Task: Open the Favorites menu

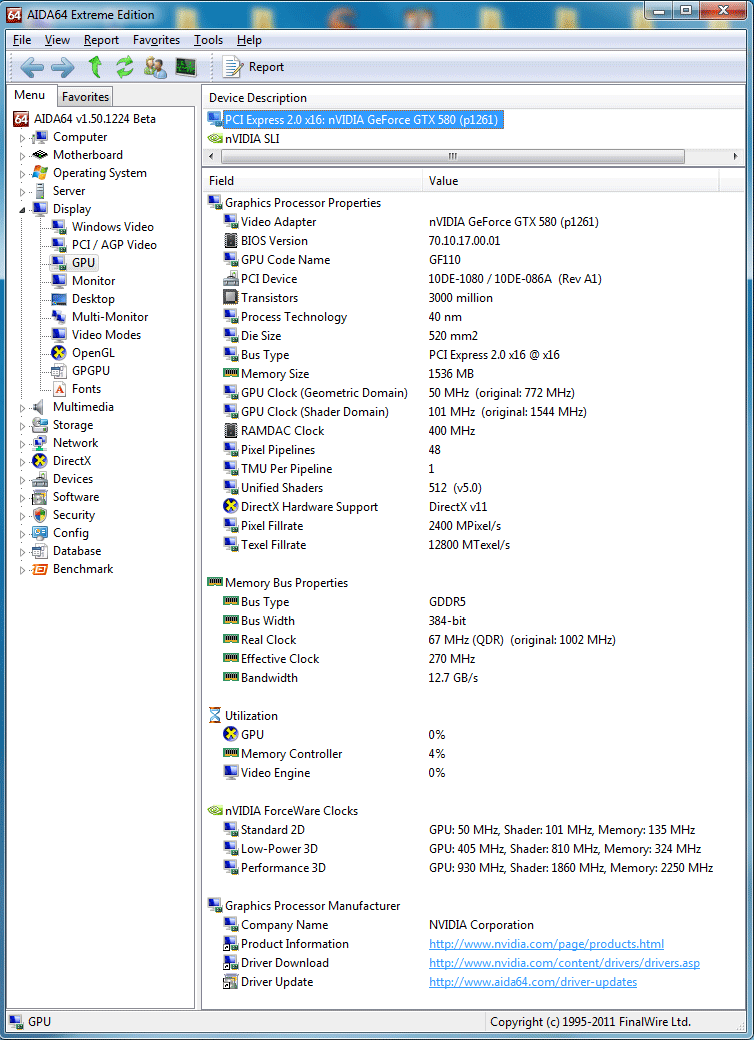Action: (157, 40)
